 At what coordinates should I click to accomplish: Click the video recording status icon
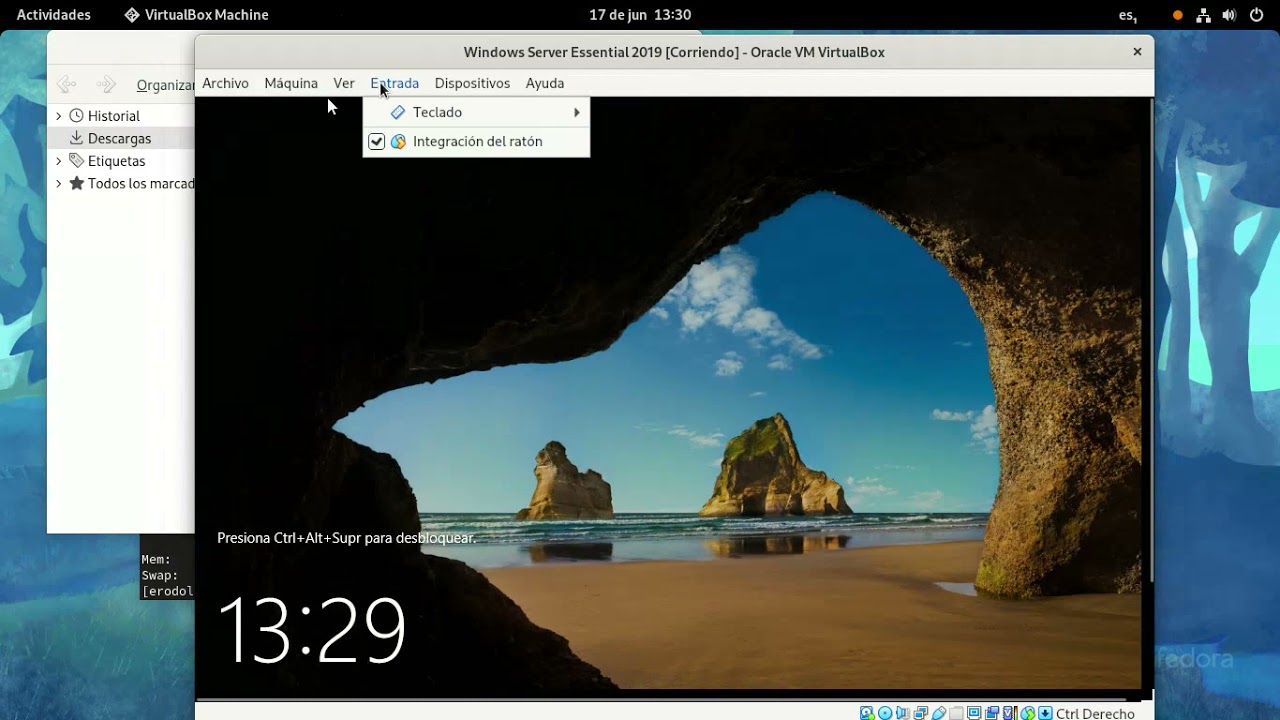992,714
